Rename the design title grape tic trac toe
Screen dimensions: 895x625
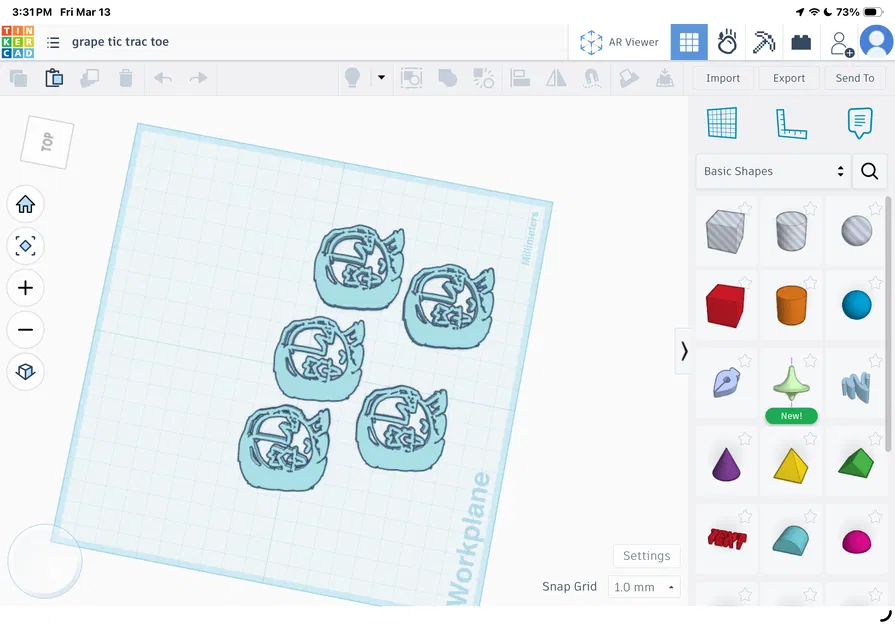tap(120, 42)
